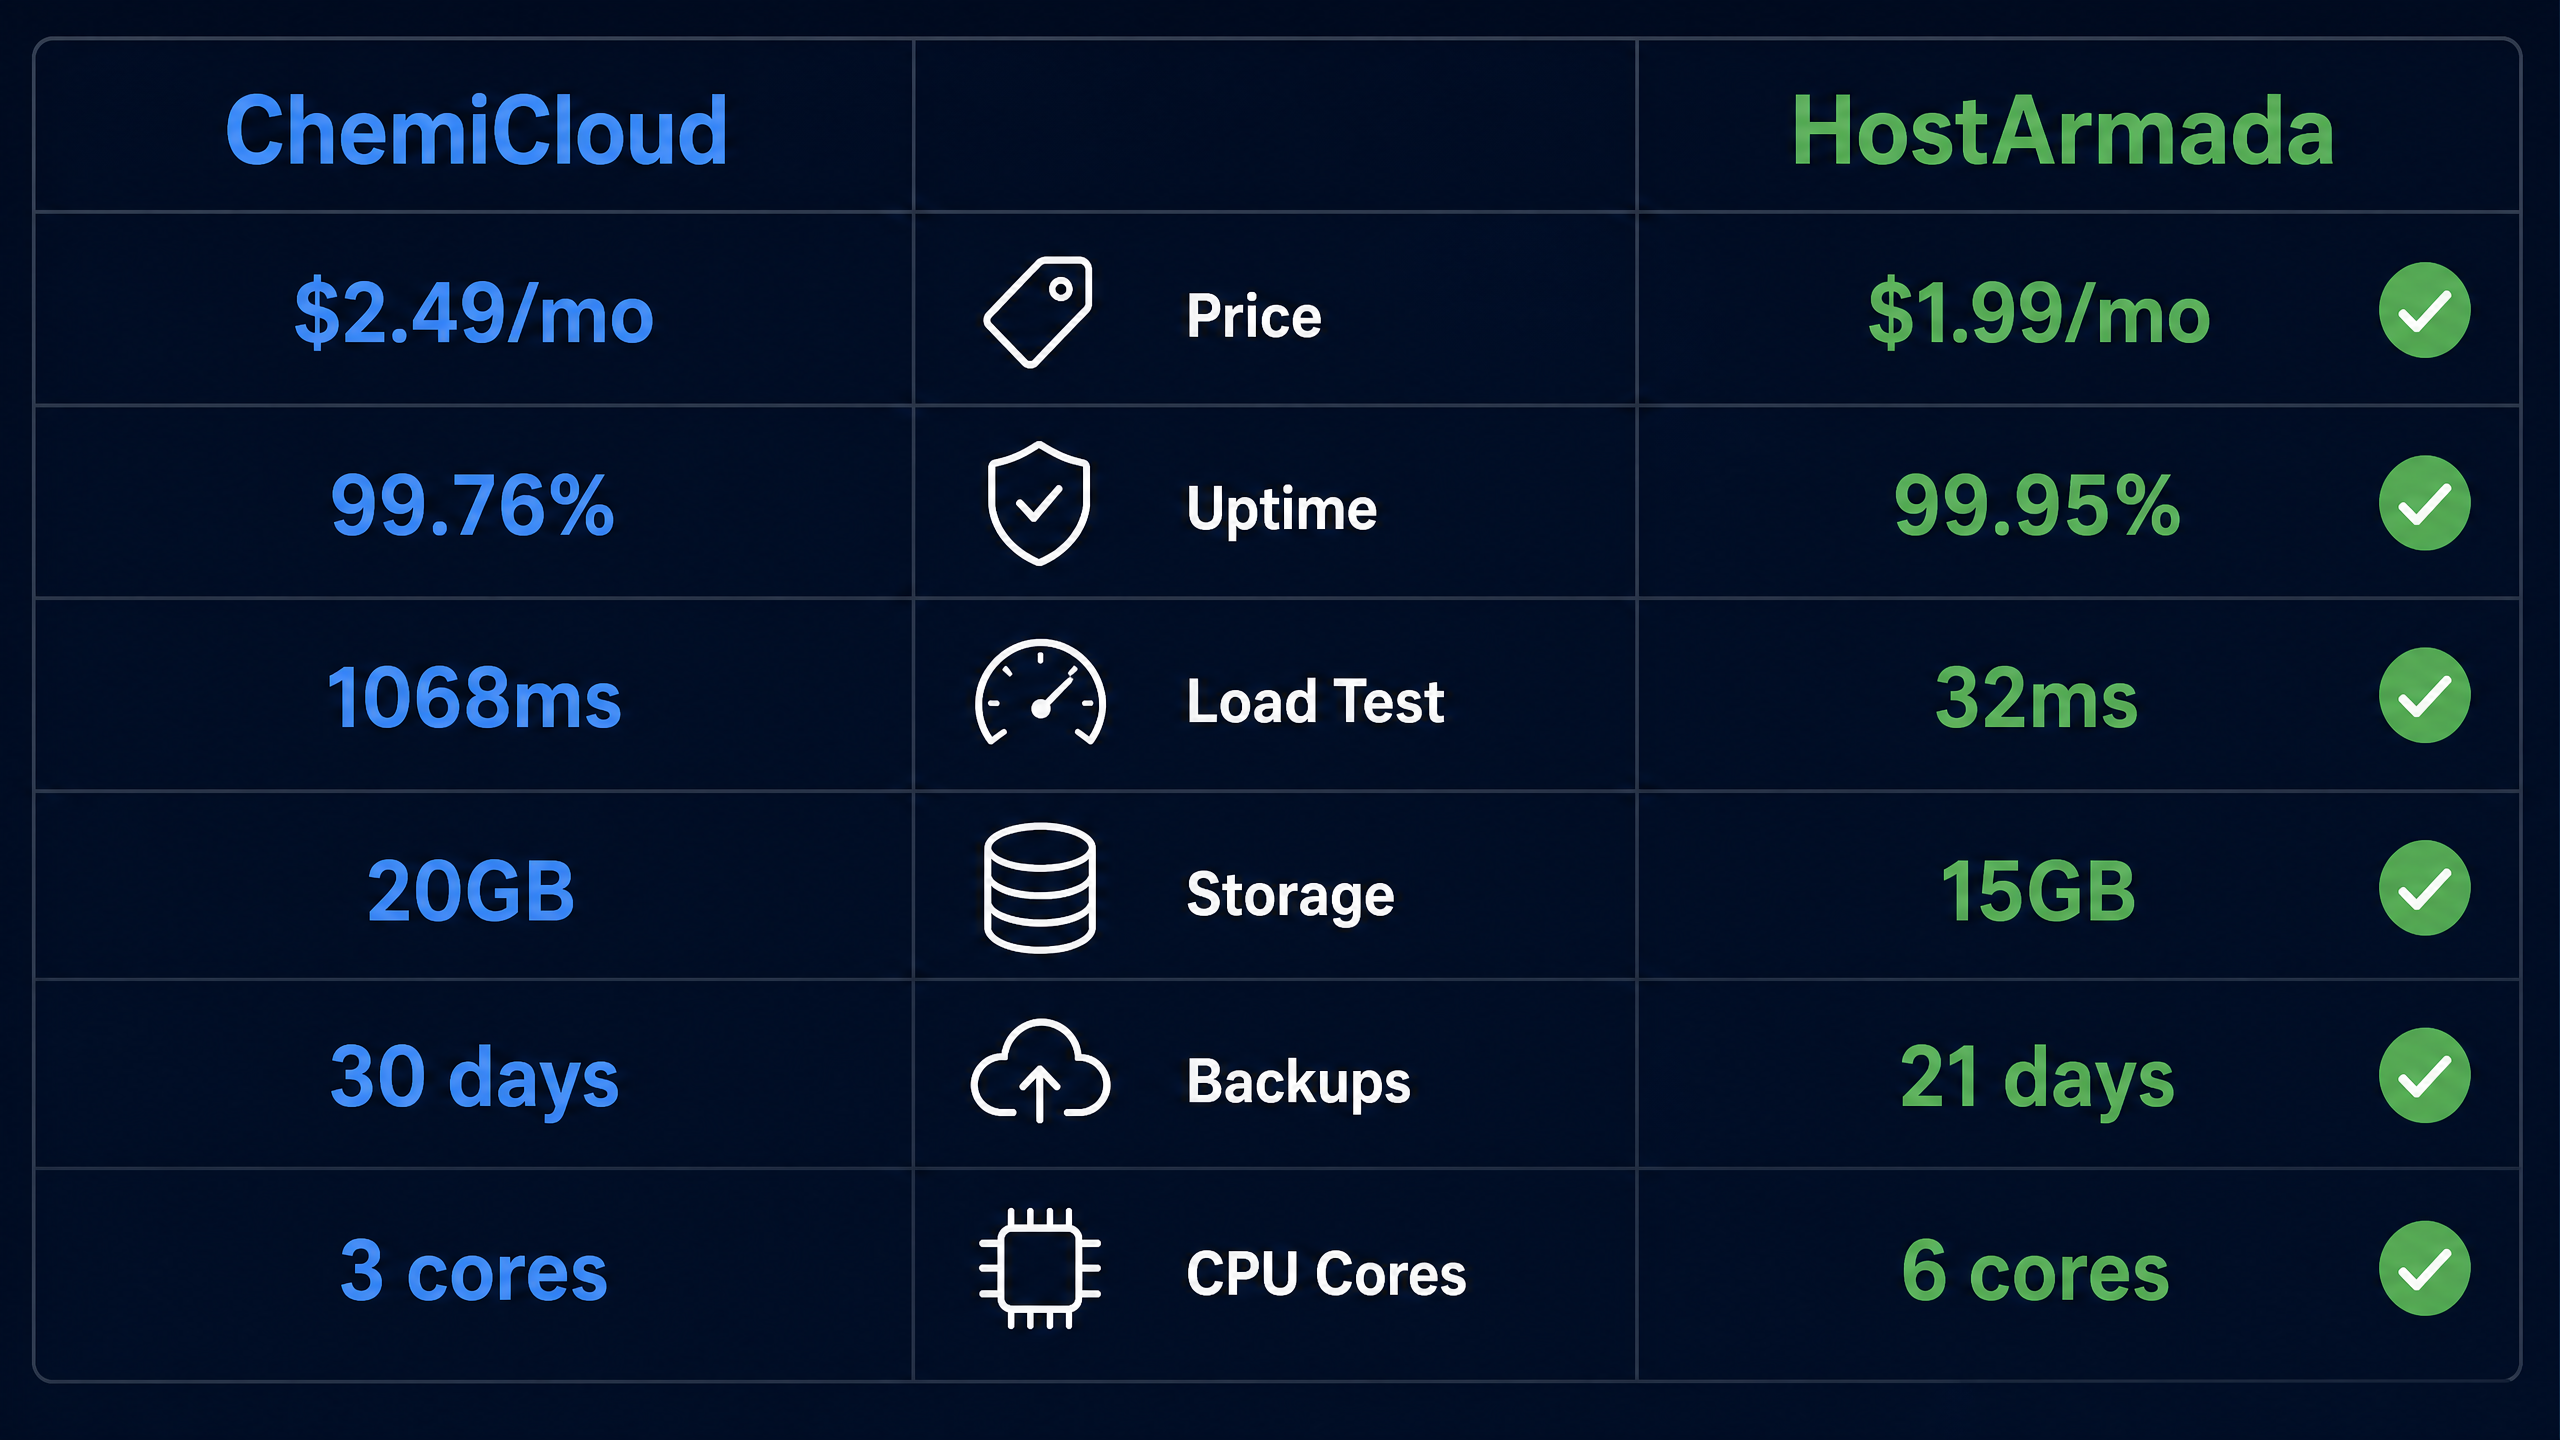Click the speedometer Load Test icon
Image resolution: width=2560 pixels, height=1440 pixels.
click(1040, 693)
